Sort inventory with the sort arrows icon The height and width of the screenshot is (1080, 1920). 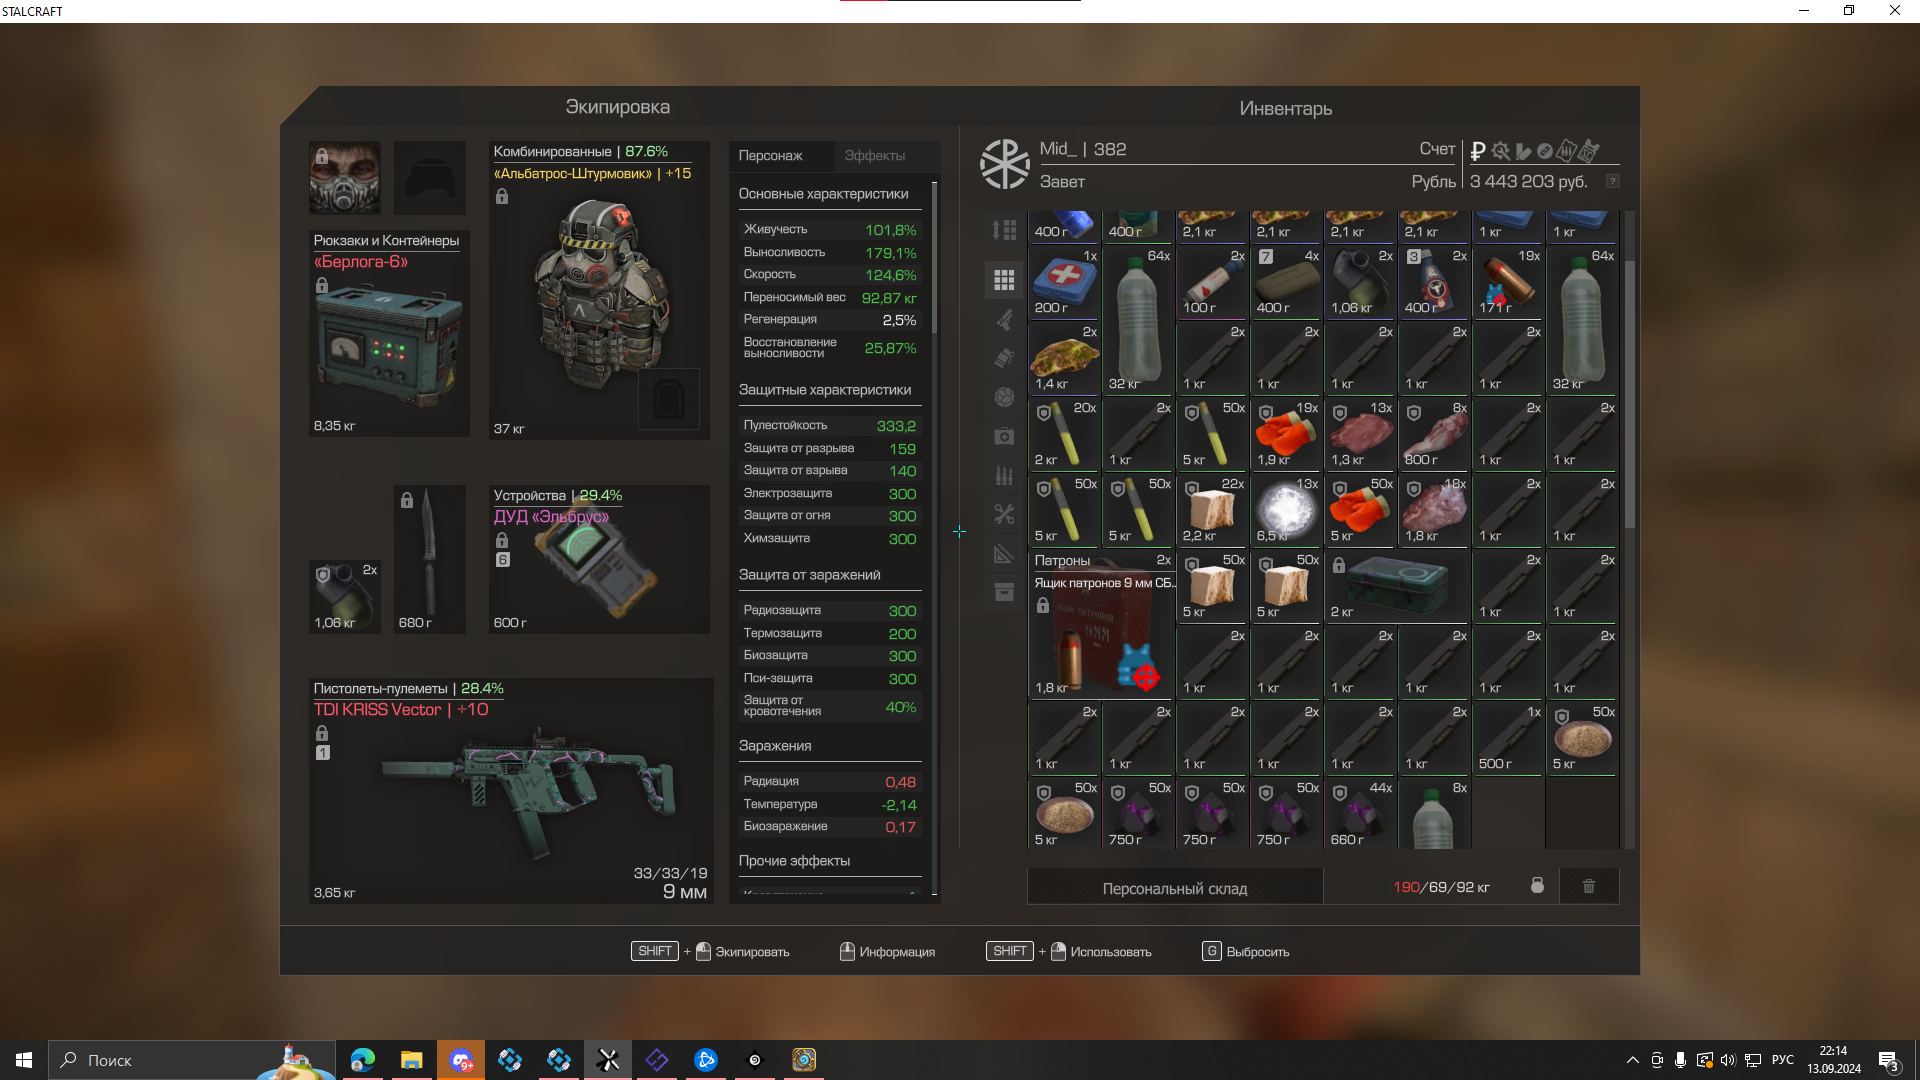click(1004, 230)
